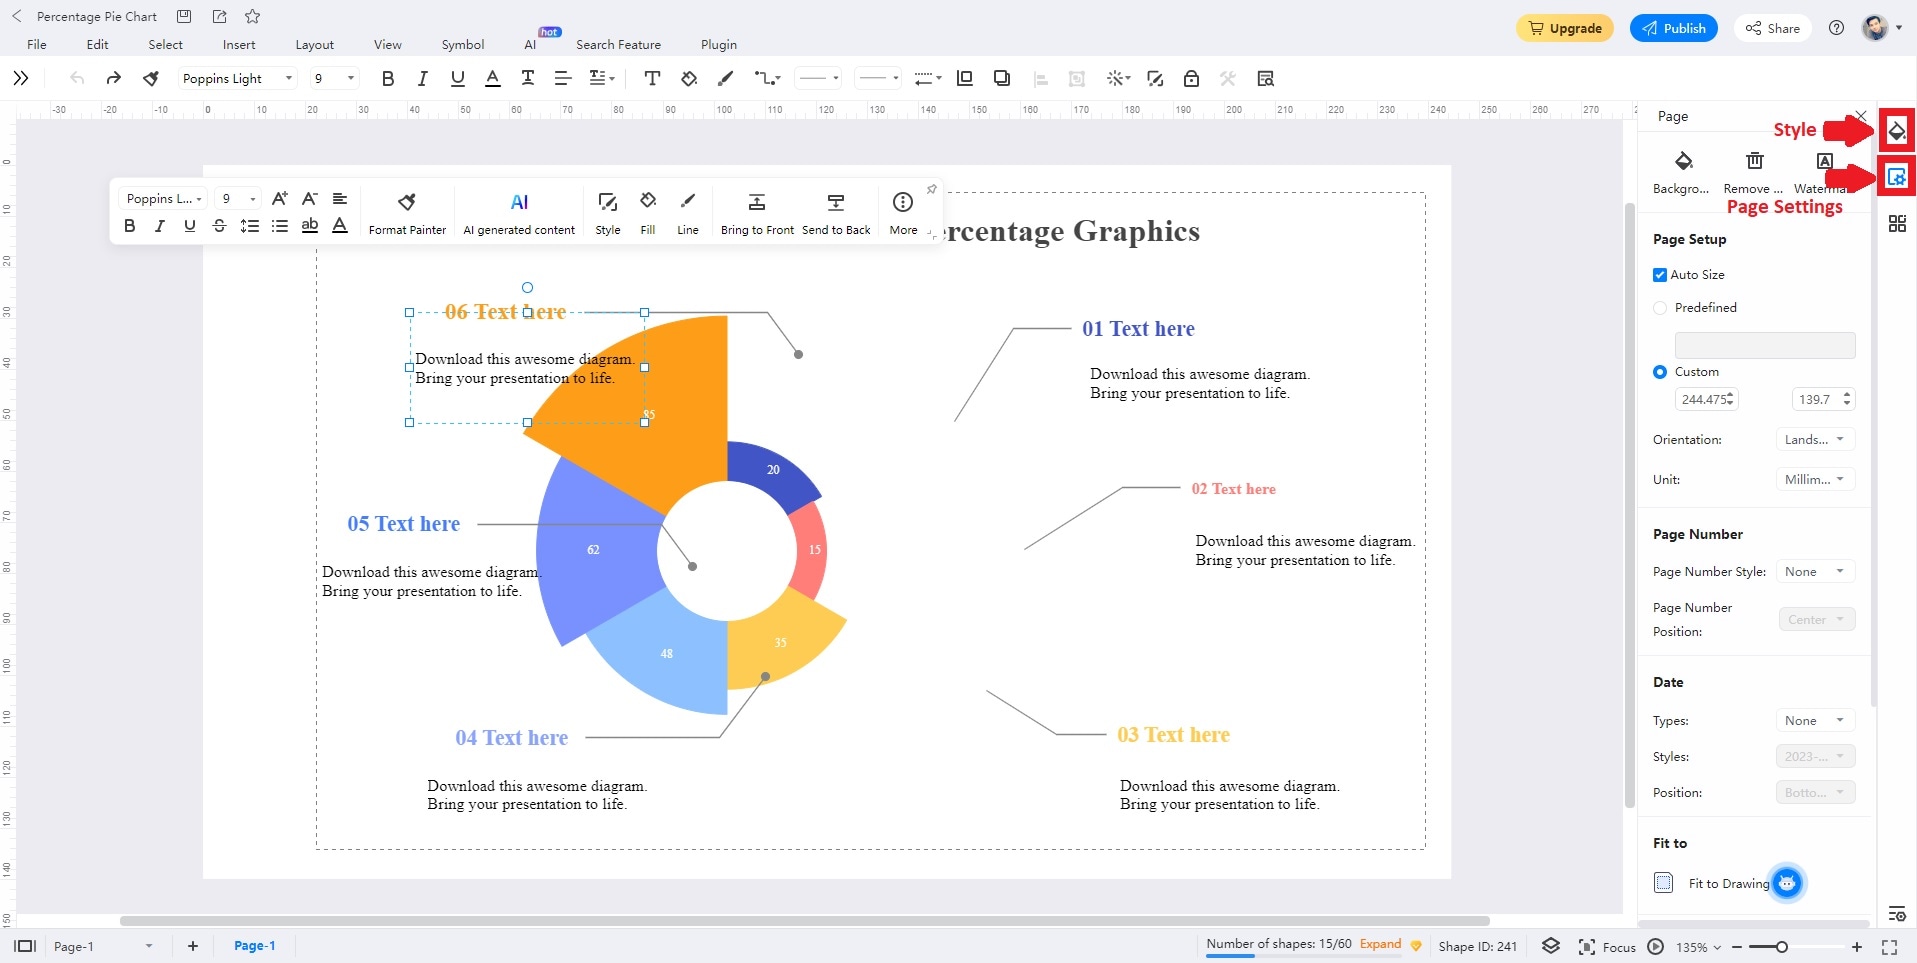Open the Page Number Style dropdown
This screenshot has width=1917, height=963.
click(x=1815, y=571)
